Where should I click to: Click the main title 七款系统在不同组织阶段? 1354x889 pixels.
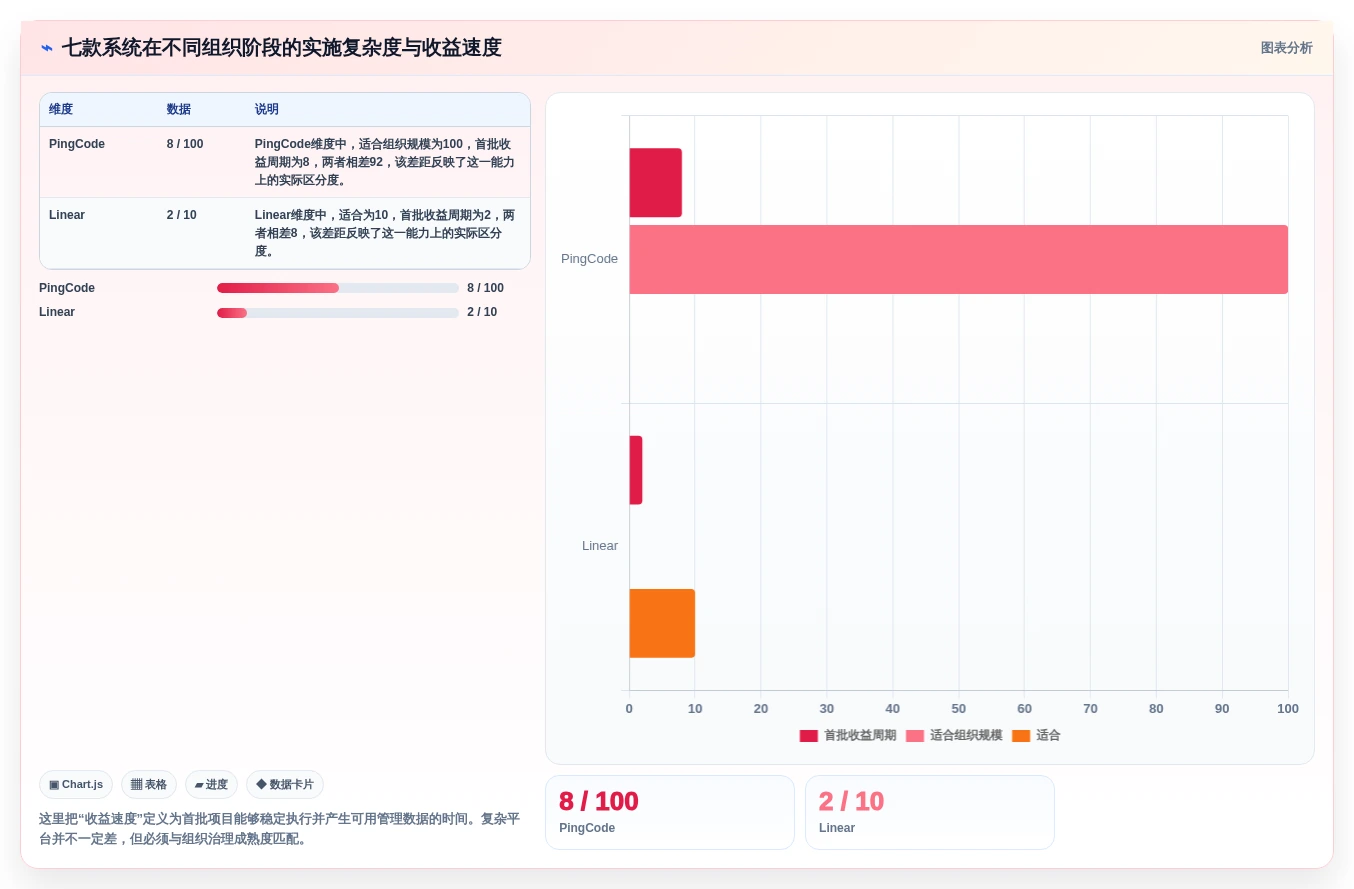[x=281, y=48]
